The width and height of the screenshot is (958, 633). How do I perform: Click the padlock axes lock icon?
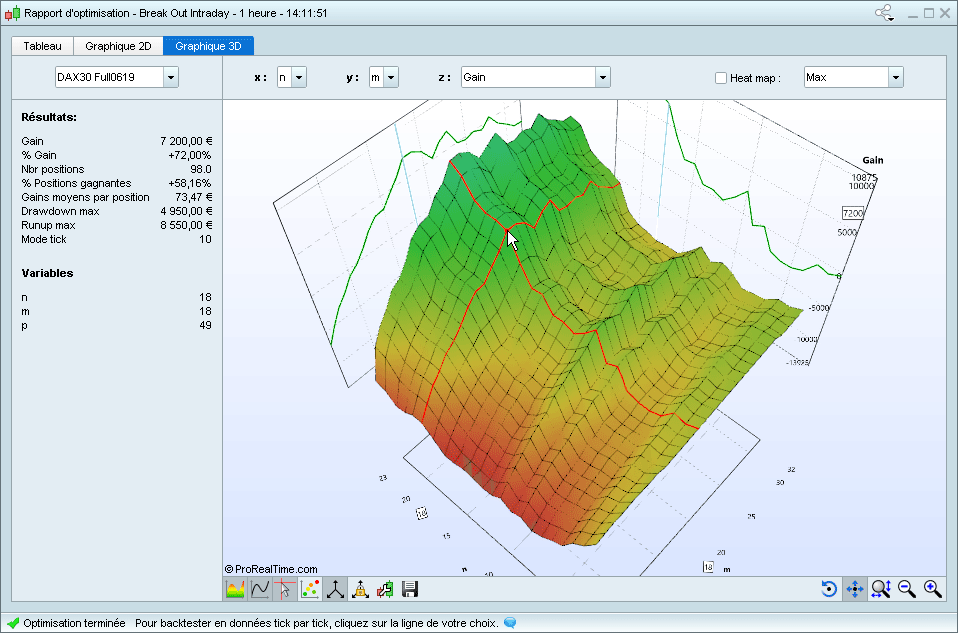coord(360,589)
